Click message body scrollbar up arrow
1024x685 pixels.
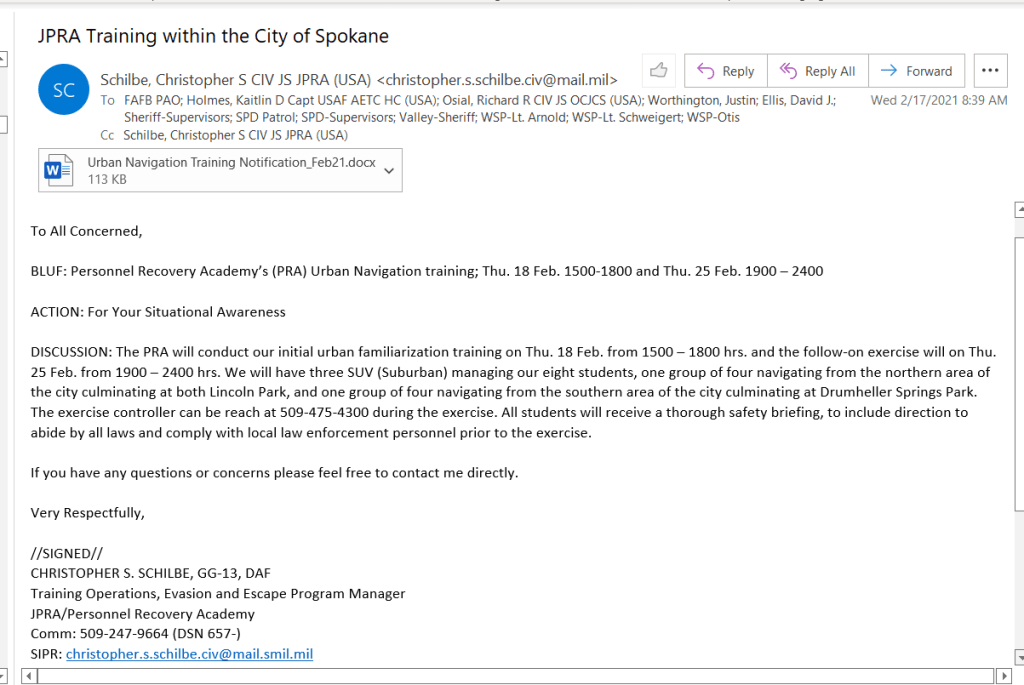1018,209
